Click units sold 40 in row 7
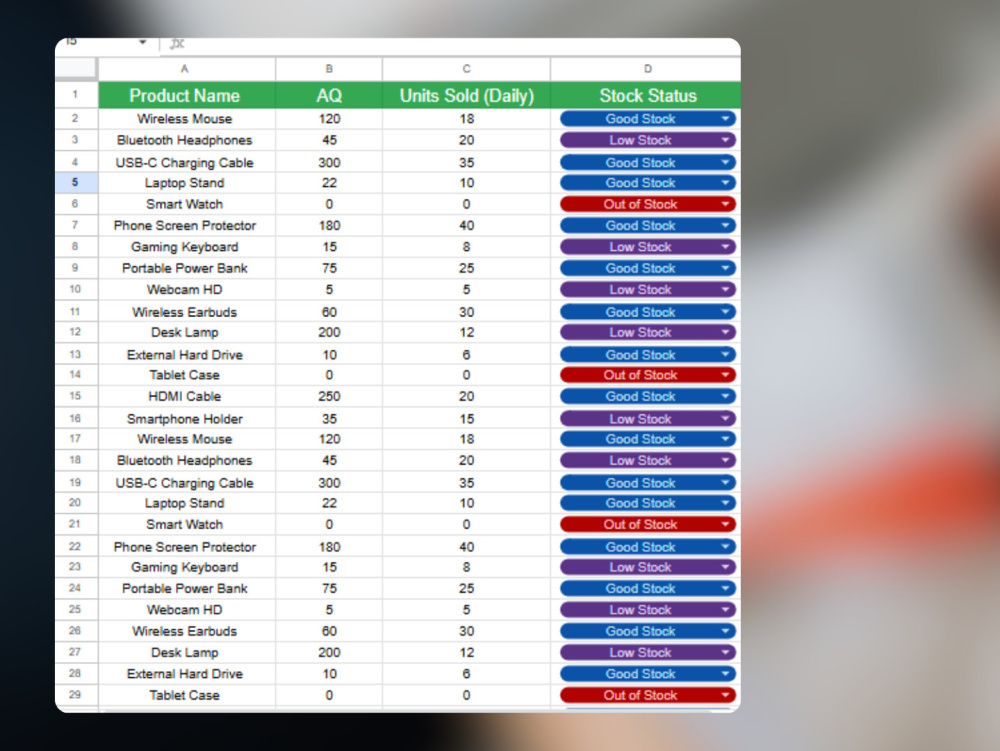This screenshot has width=1000, height=751. click(x=466, y=226)
